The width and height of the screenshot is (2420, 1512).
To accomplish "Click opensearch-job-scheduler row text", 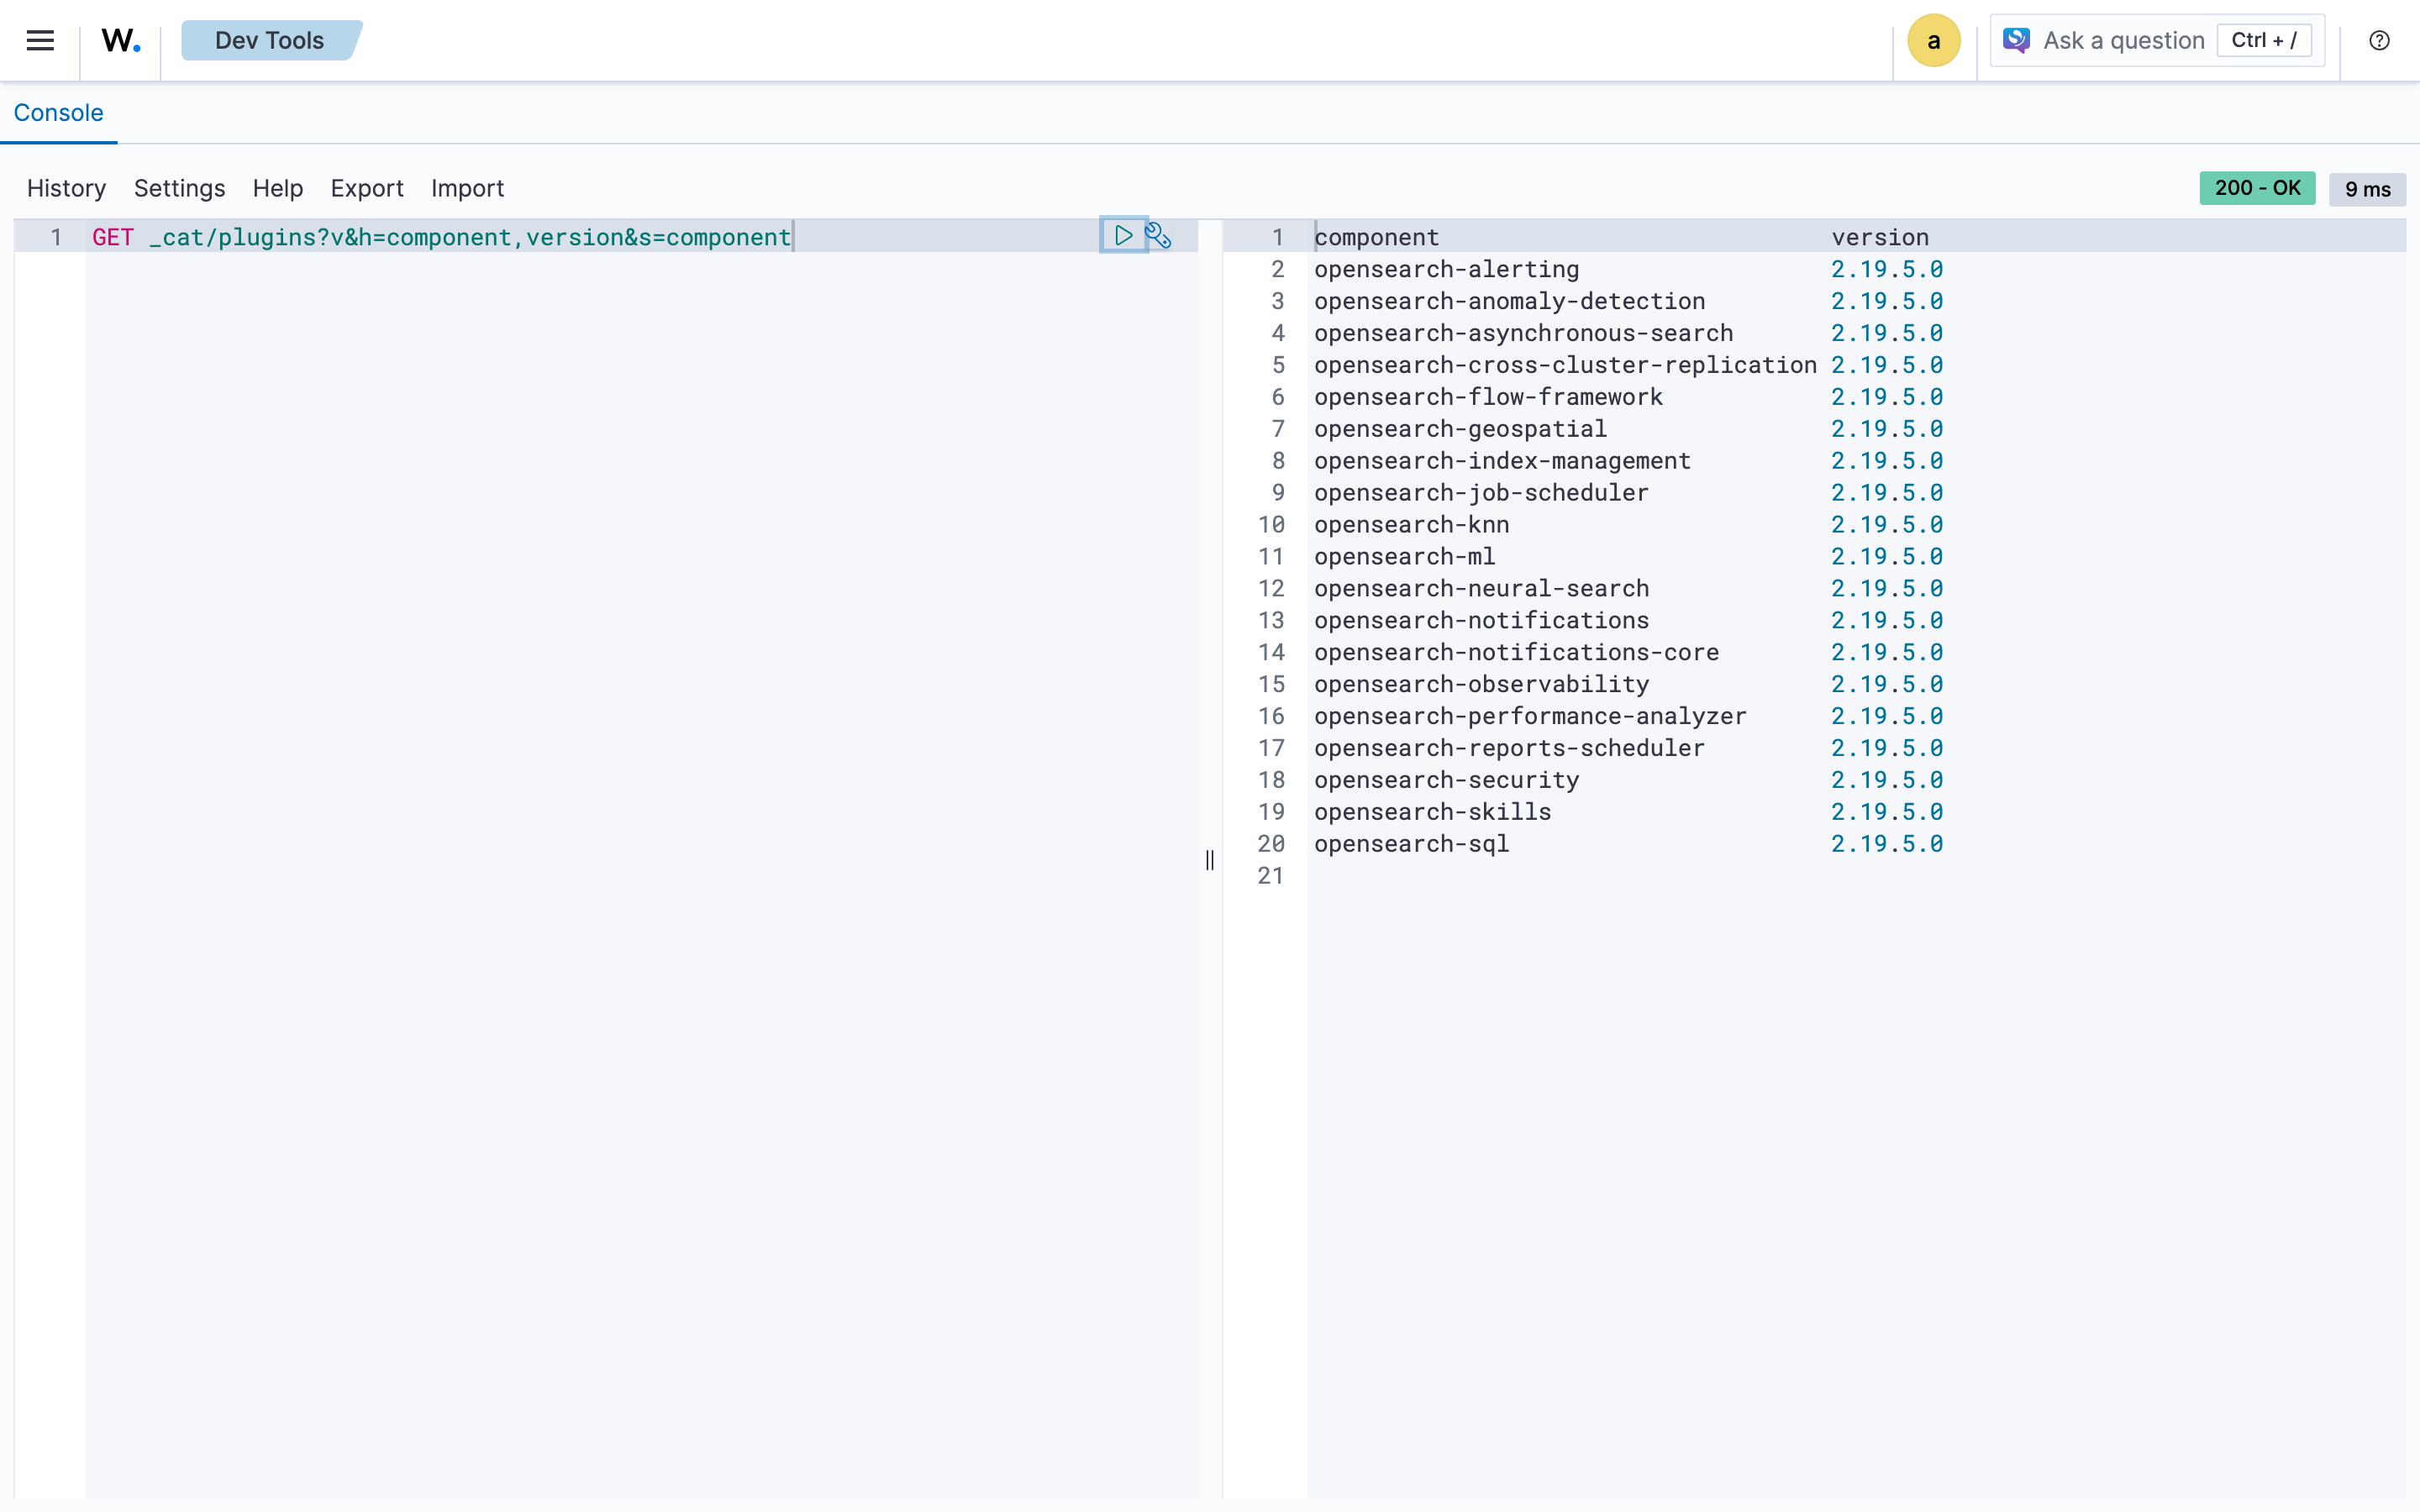I will pos(1481,493).
